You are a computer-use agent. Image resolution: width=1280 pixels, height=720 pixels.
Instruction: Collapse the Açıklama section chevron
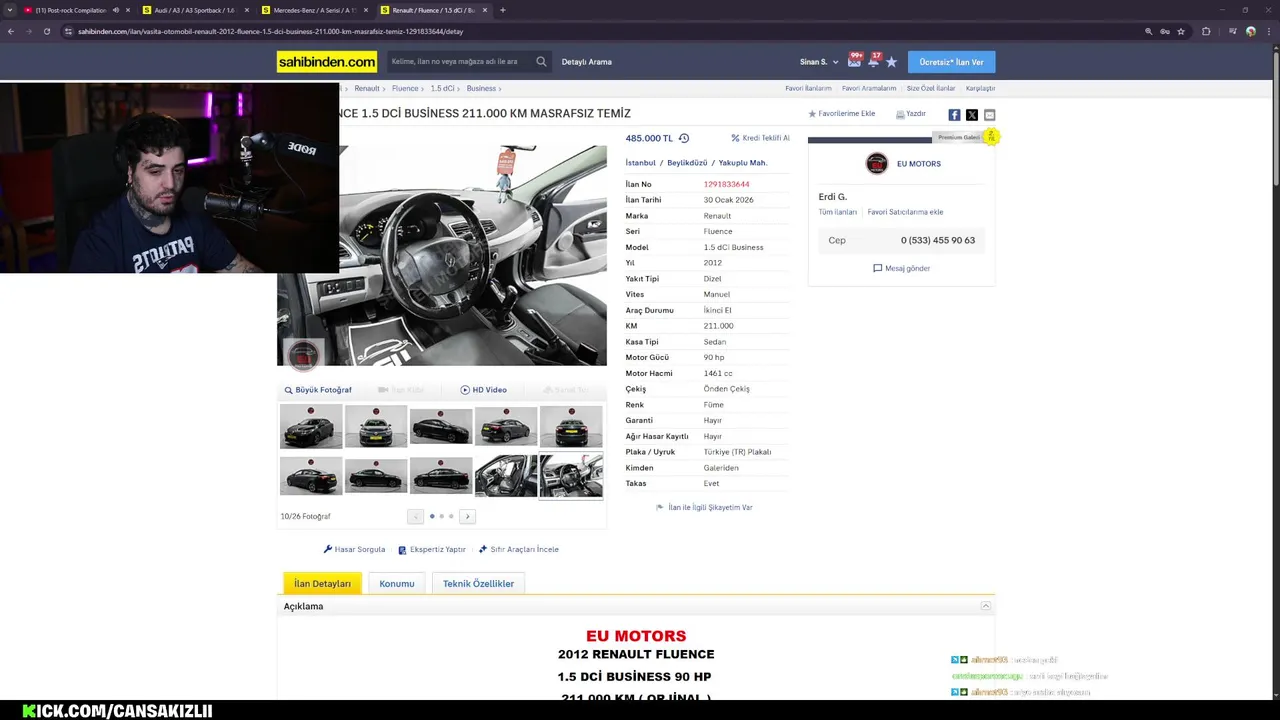985,606
